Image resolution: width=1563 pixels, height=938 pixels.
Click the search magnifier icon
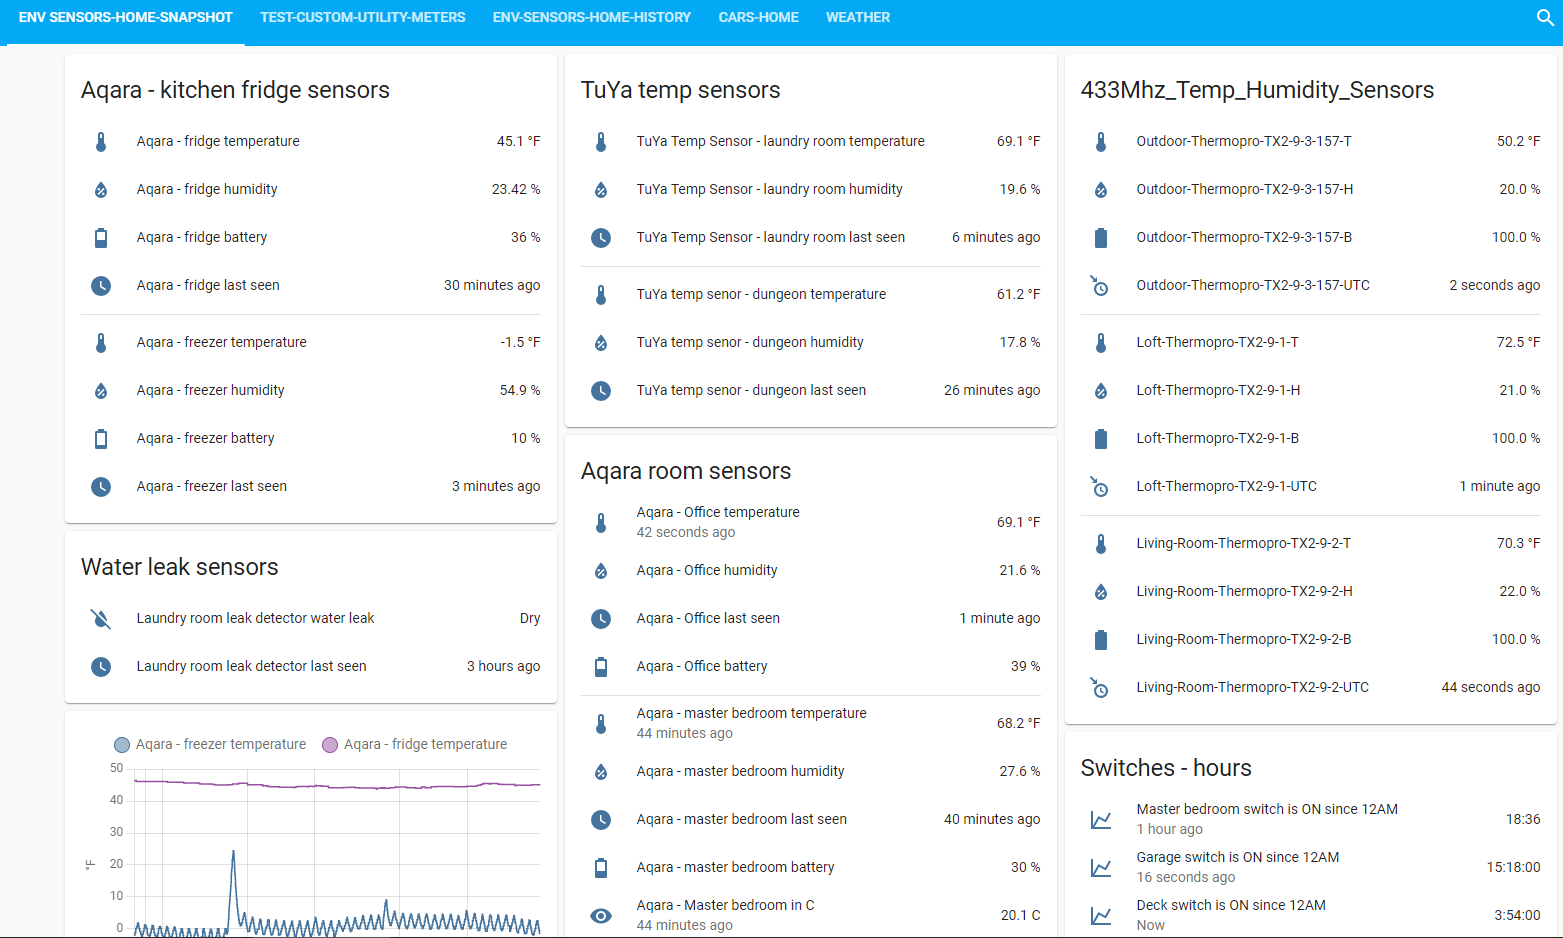pos(1544,18)
